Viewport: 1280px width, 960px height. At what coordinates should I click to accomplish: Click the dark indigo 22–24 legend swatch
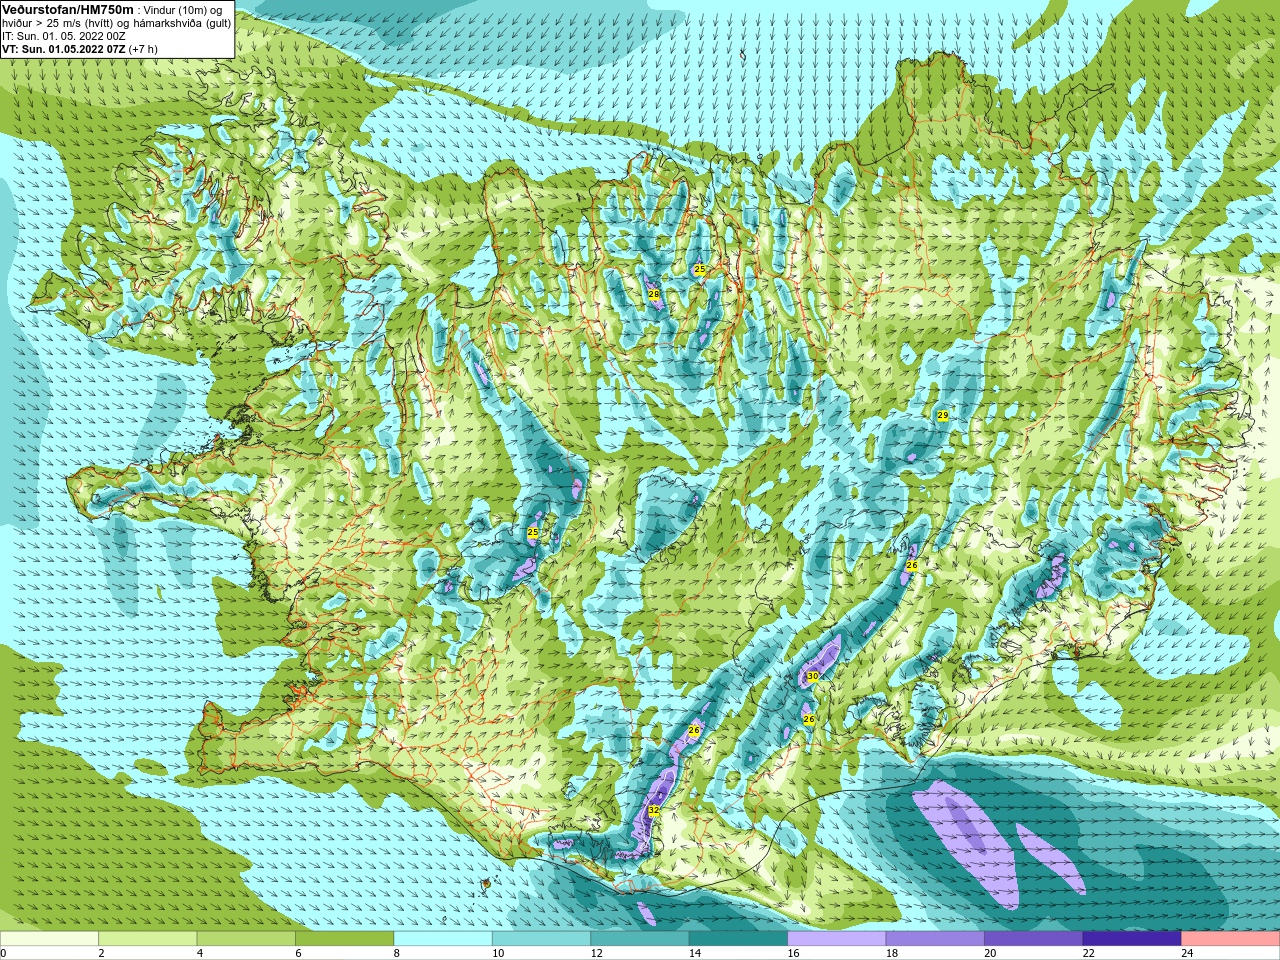(1132, 938)
